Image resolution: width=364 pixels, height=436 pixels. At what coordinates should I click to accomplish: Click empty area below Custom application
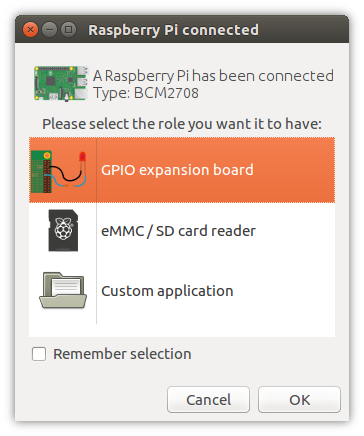[182, 330]
